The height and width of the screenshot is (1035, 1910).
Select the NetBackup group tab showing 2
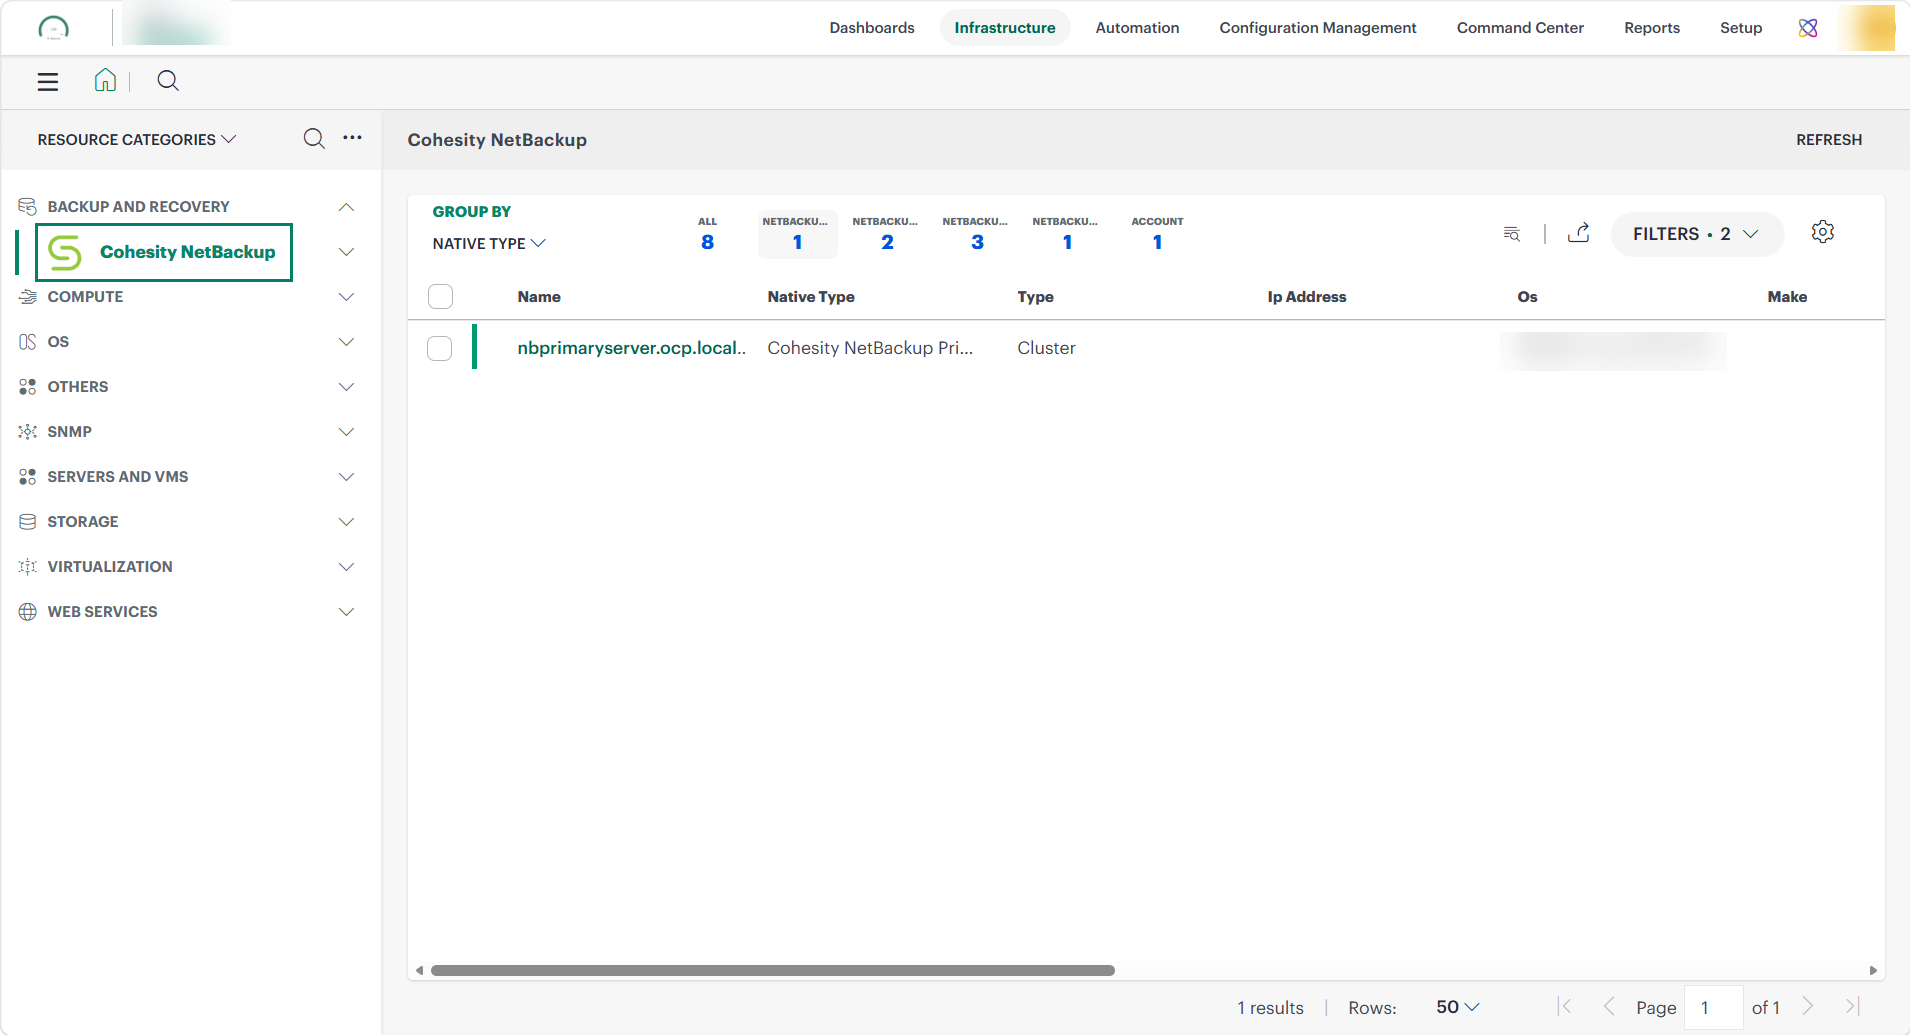click(887, 234)
